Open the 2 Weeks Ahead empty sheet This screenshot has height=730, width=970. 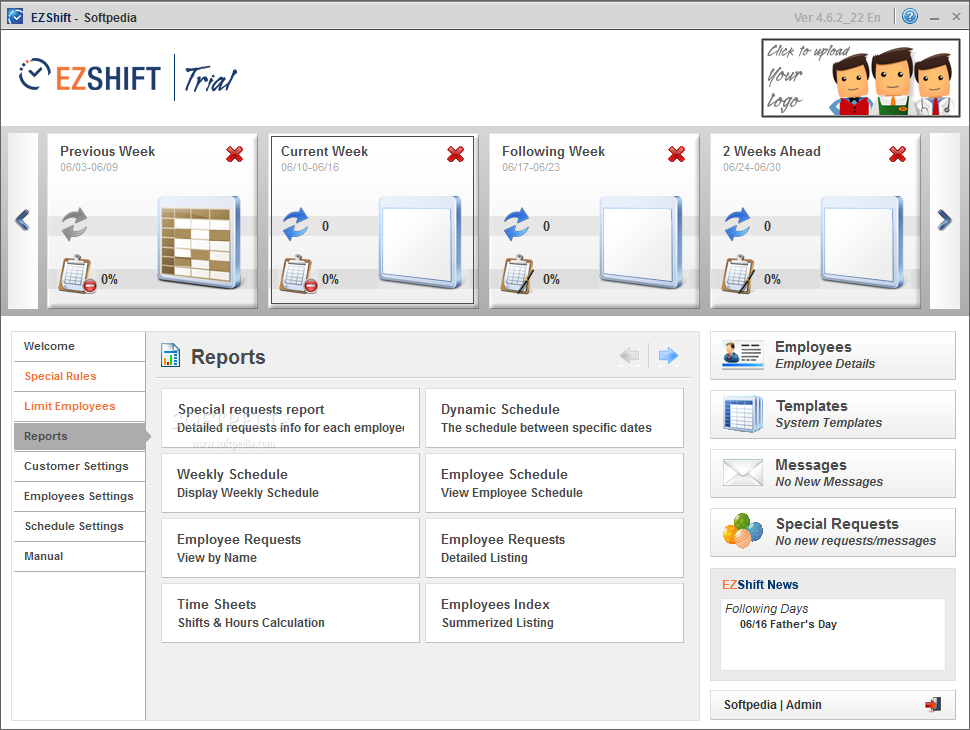click(x=862, y=242)
